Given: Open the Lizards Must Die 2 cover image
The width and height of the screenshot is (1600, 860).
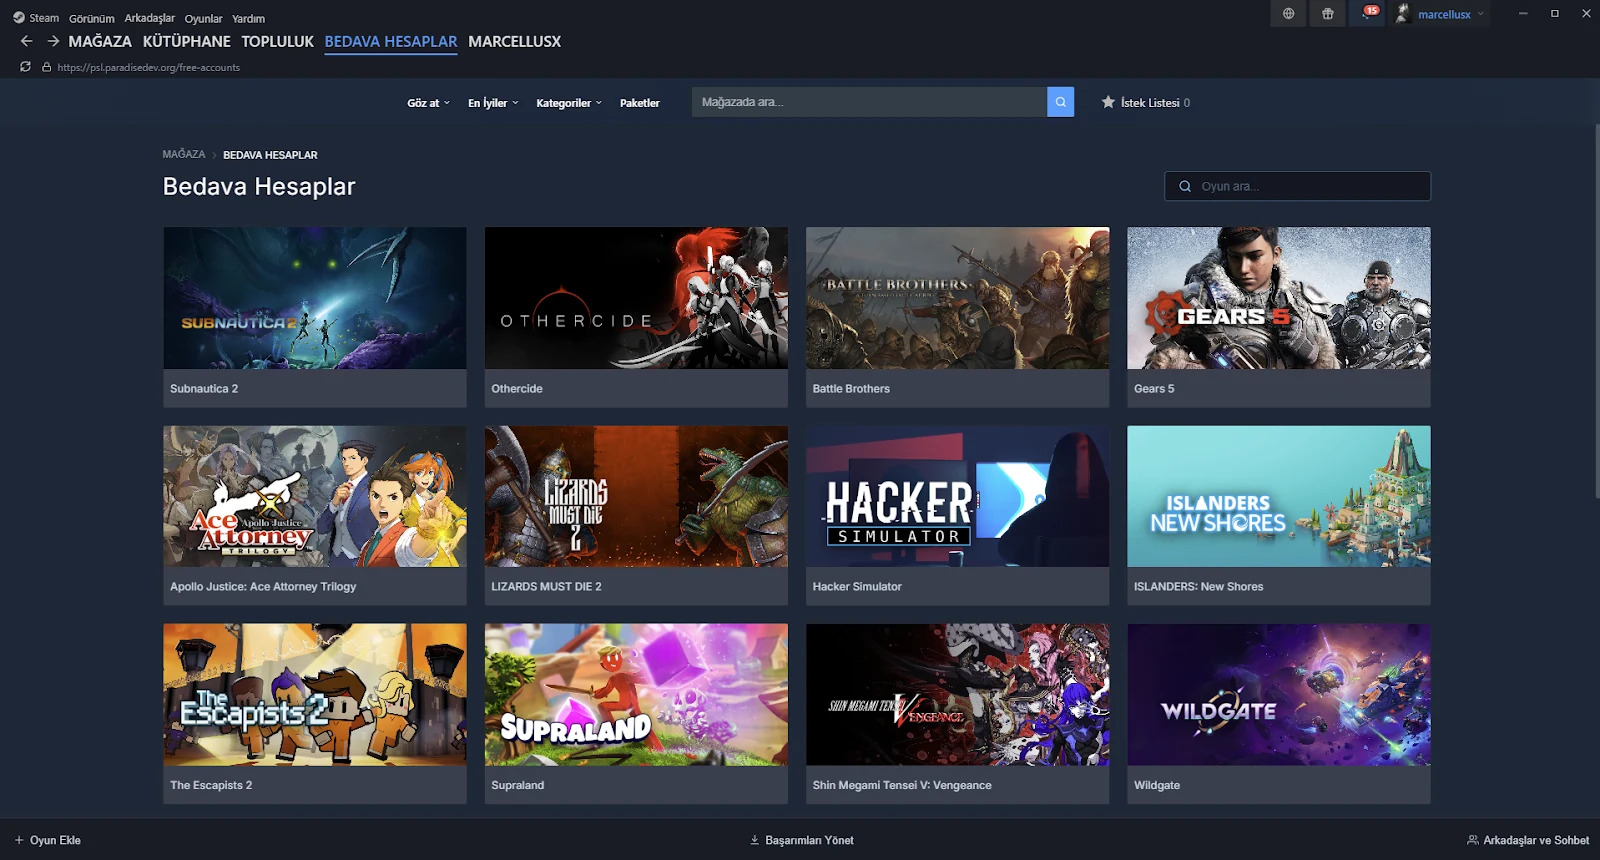Looking at the screenshot, I should coord(636,496).
